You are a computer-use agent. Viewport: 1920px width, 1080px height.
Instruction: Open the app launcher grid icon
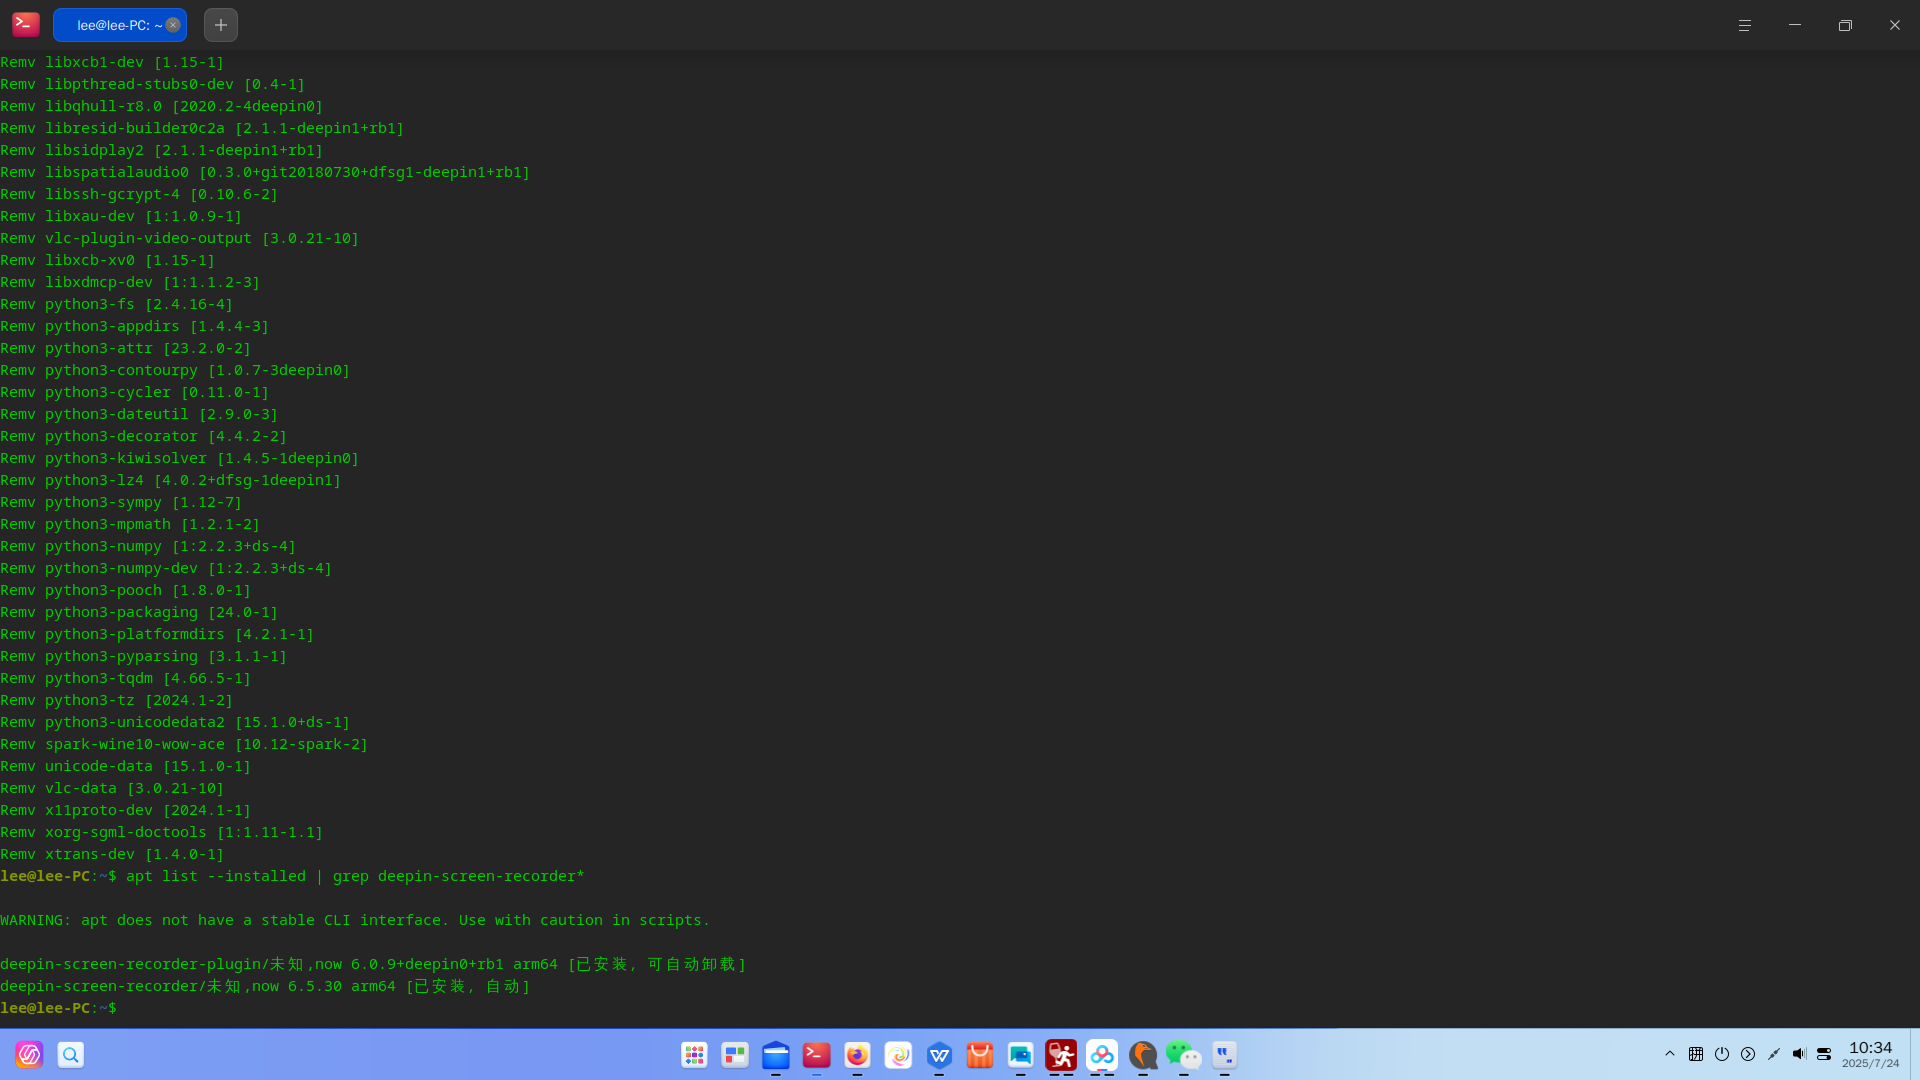(694, 1054)
